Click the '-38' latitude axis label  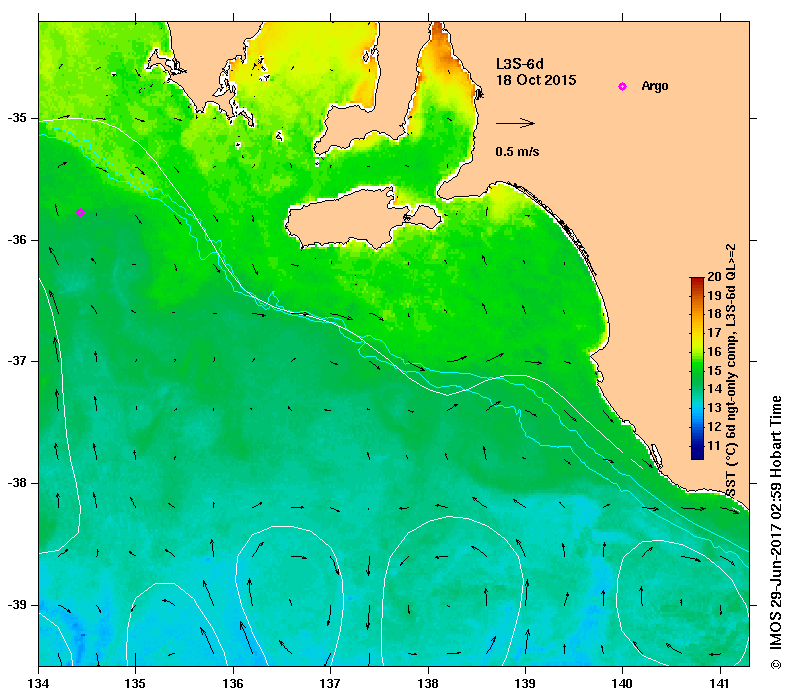coord(17,483)
